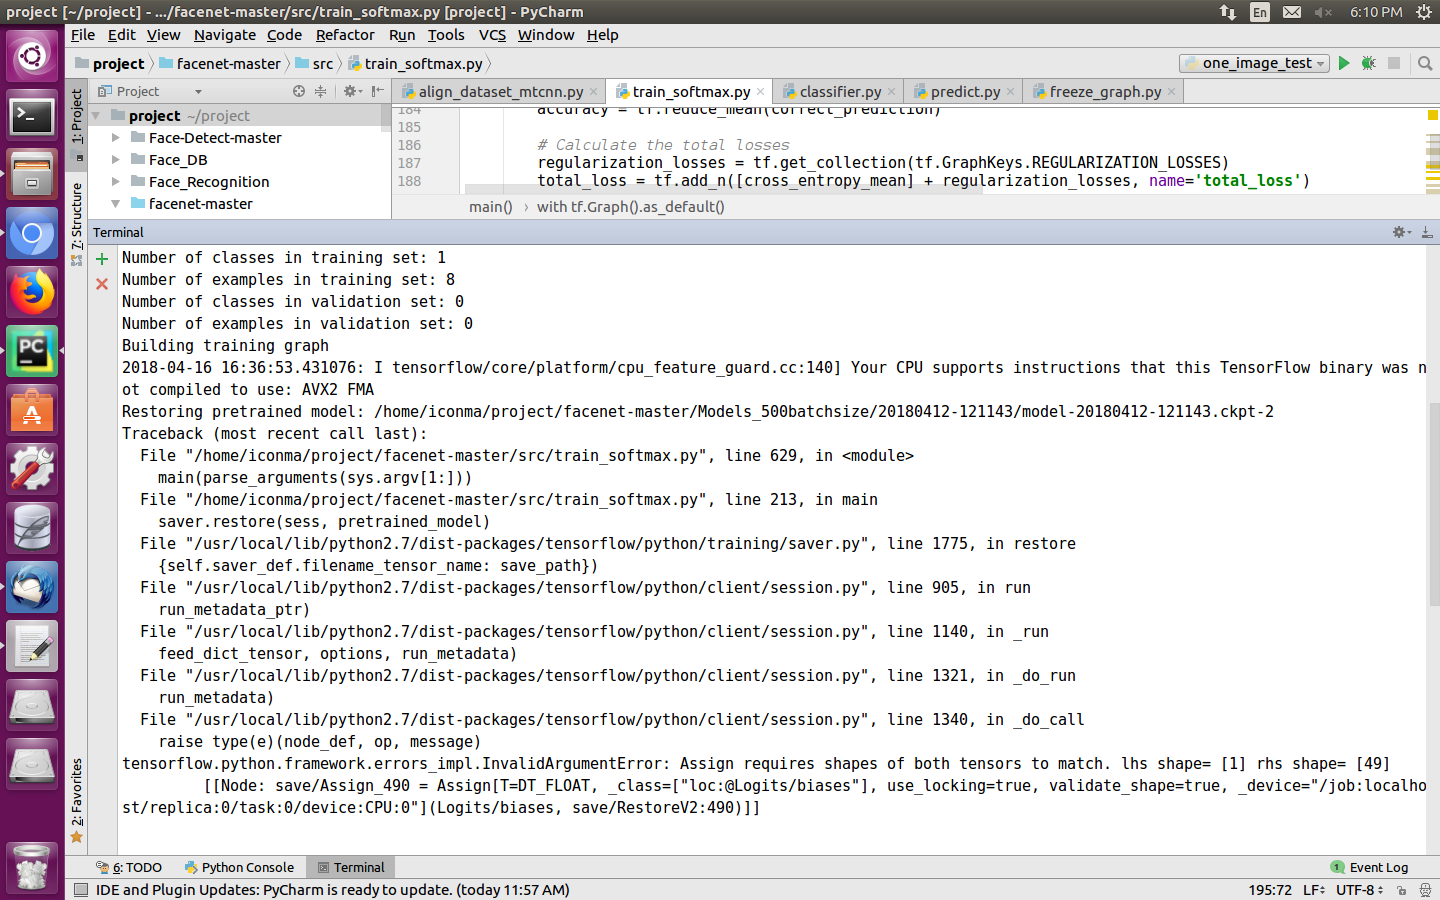Open the Event Log

point(1369,867)
